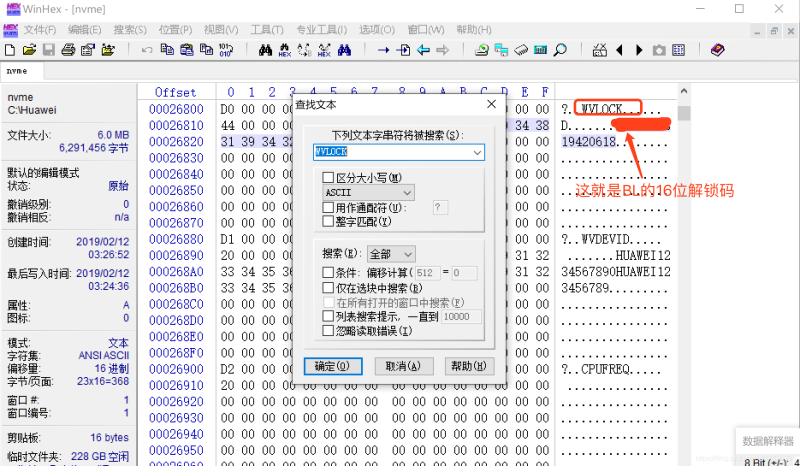Click offset 00026800 row label
This screenshot has height=466, width=800.
(x=176, y=109)
